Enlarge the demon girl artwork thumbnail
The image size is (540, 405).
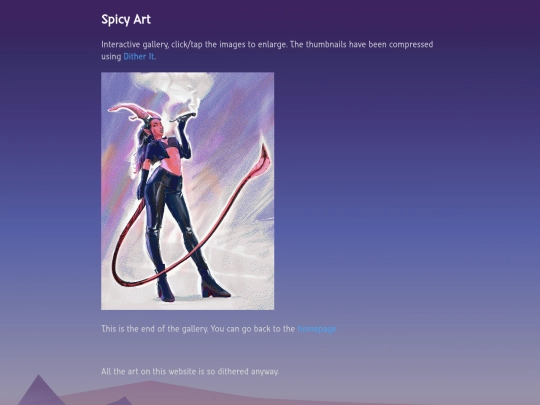188,191
